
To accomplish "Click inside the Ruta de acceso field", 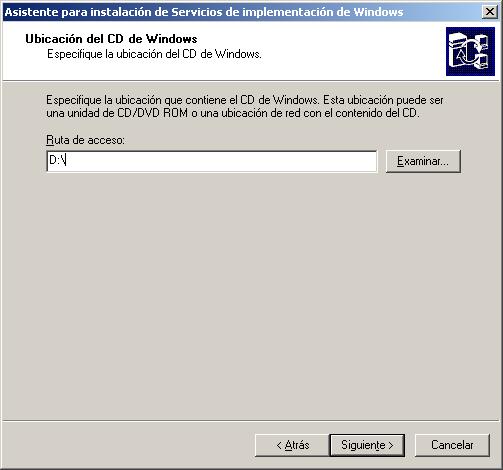I will (212, 161).
